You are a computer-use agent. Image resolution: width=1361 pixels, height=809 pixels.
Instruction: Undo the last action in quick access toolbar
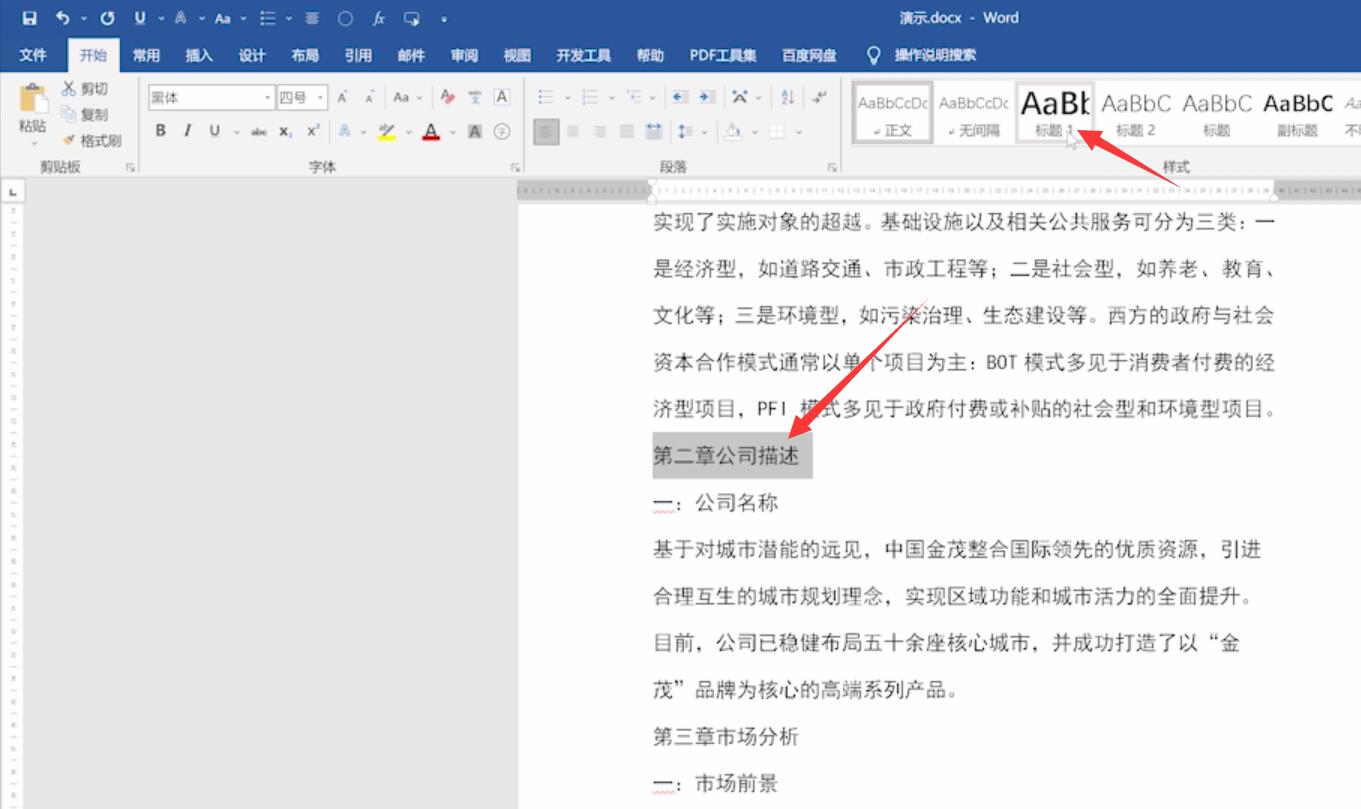coord(64,18)
